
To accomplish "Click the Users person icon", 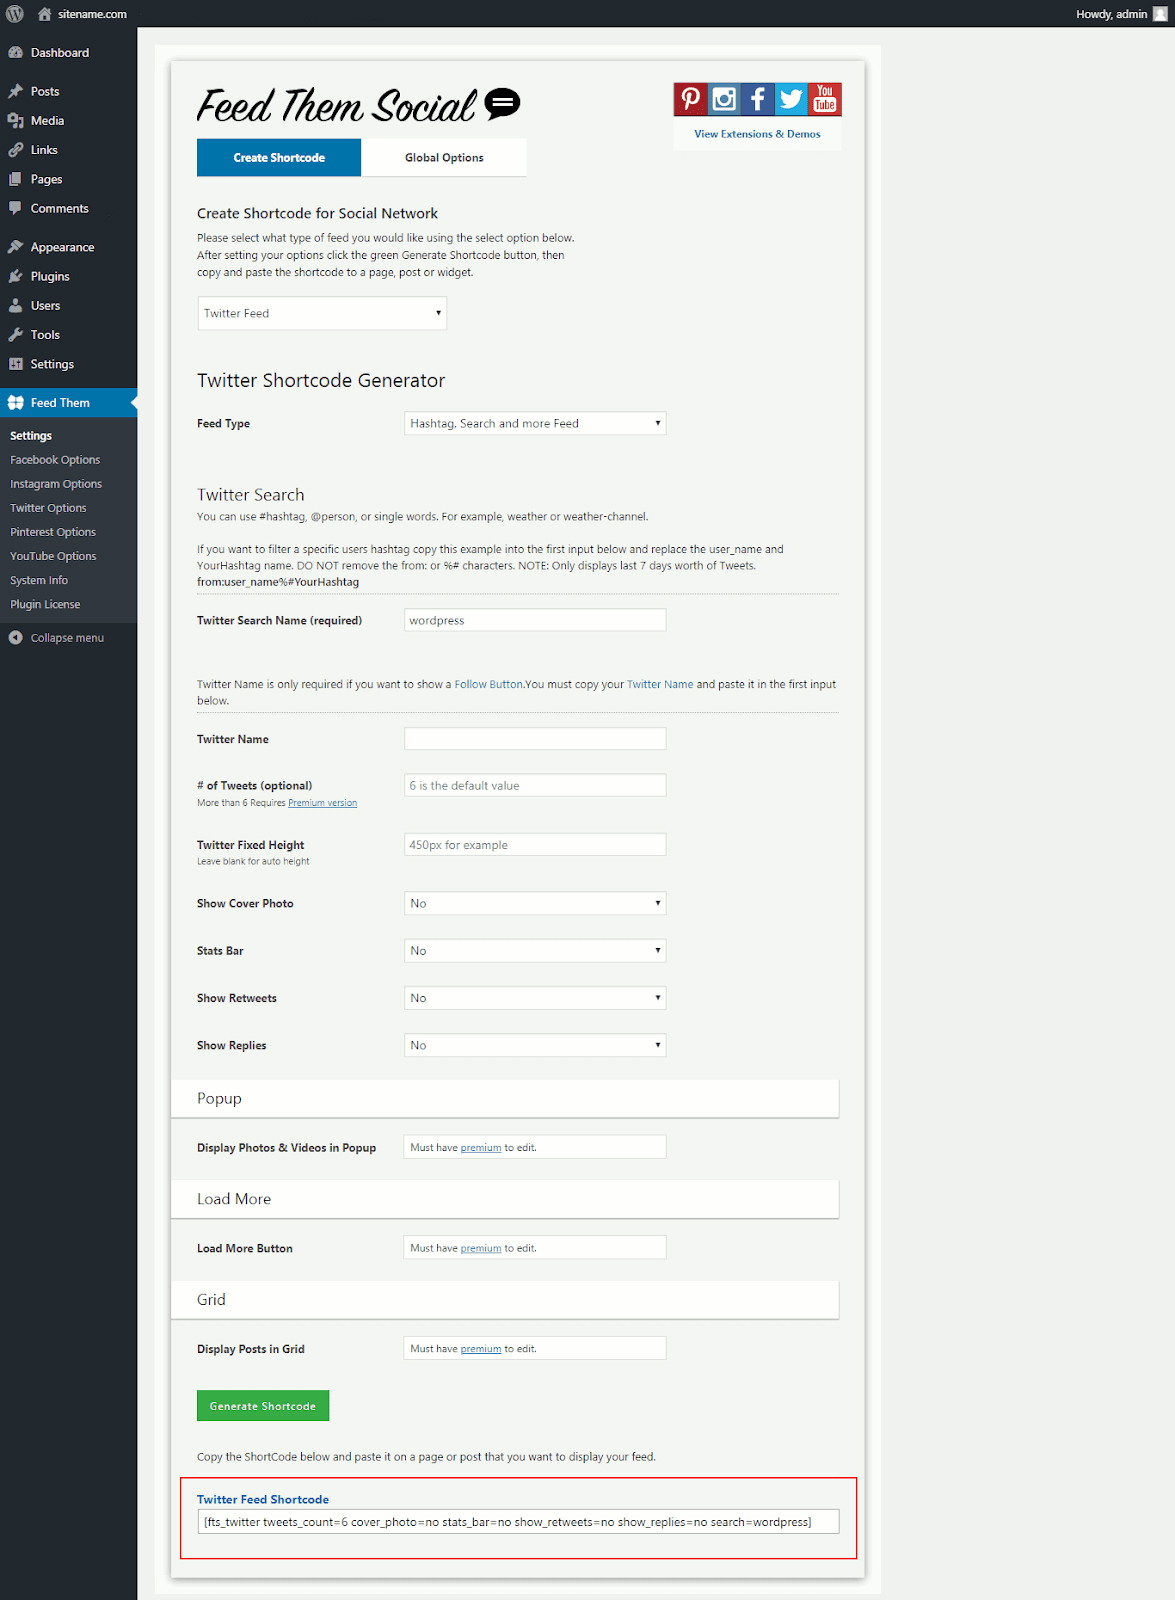I will point(15,305).
